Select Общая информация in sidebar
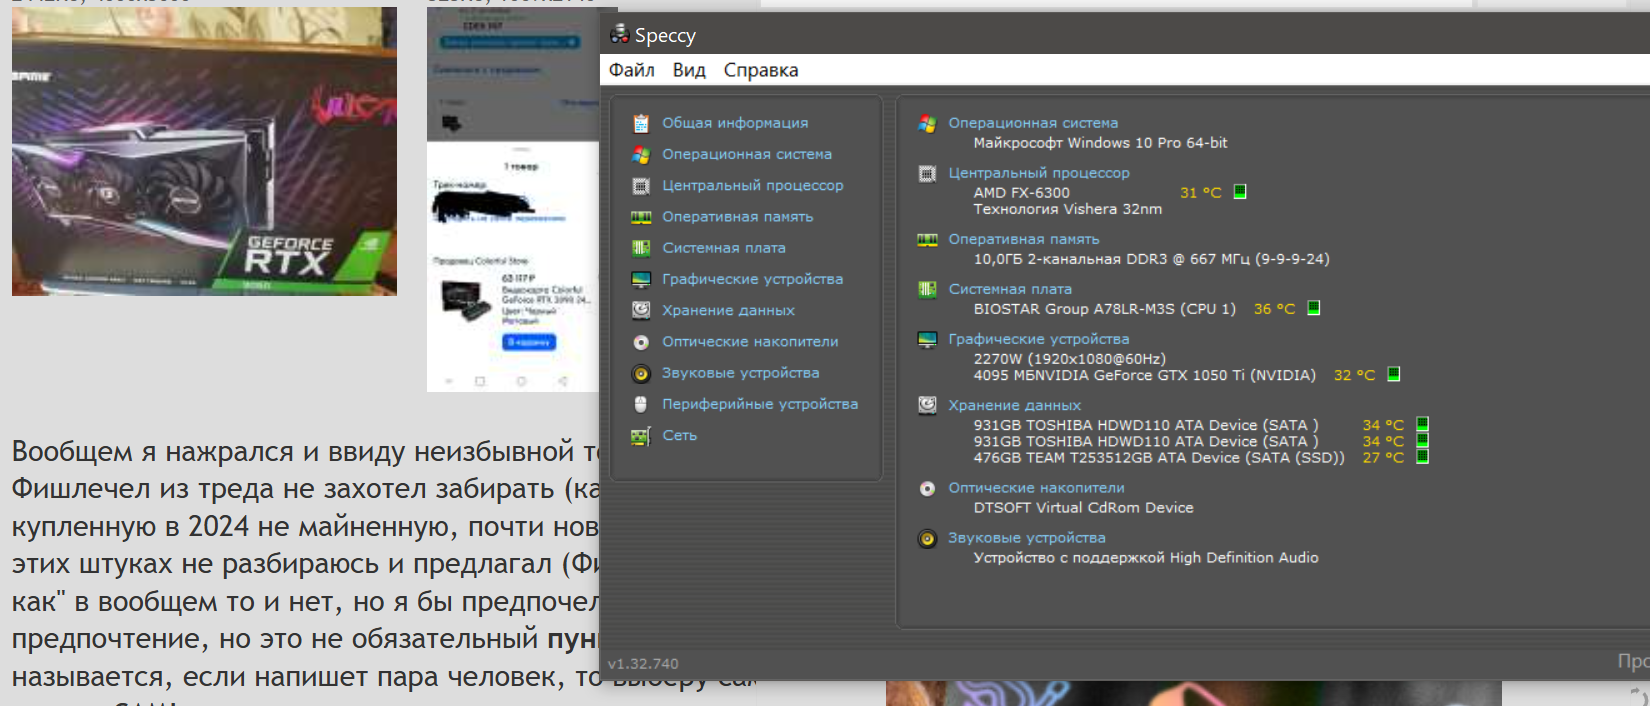Viewport: 1650px width, 706px height. tap(735, 123)
